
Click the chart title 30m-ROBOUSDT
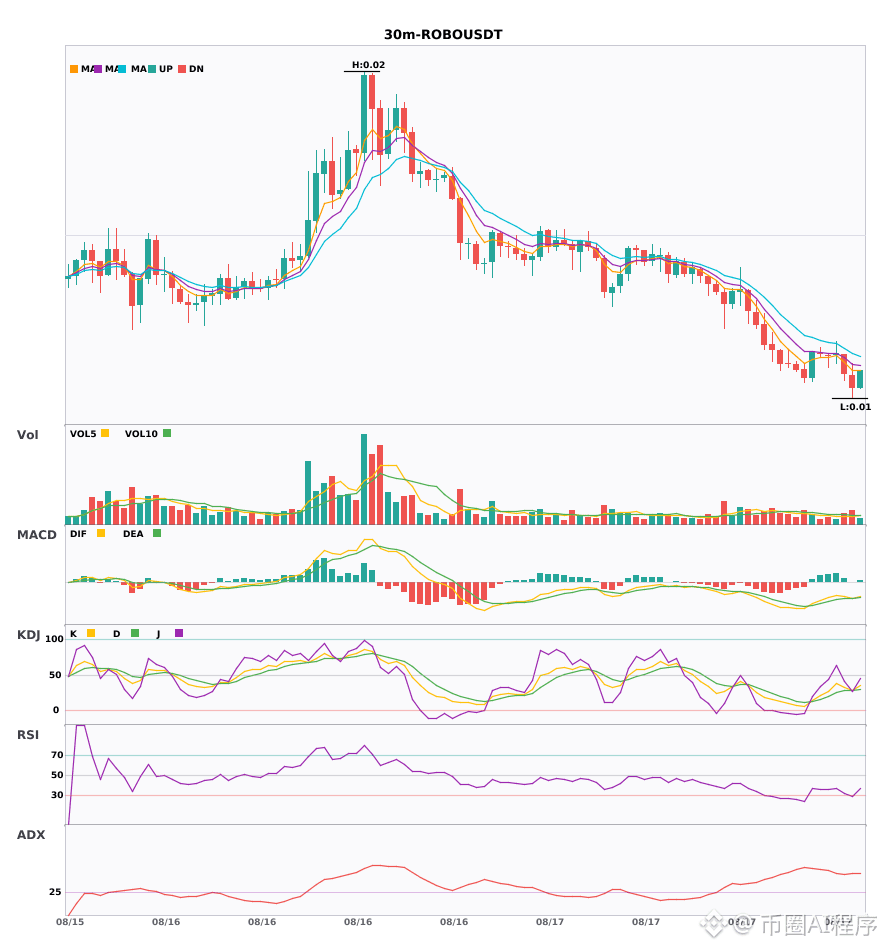pyautogui.click(x=443, y=35)
